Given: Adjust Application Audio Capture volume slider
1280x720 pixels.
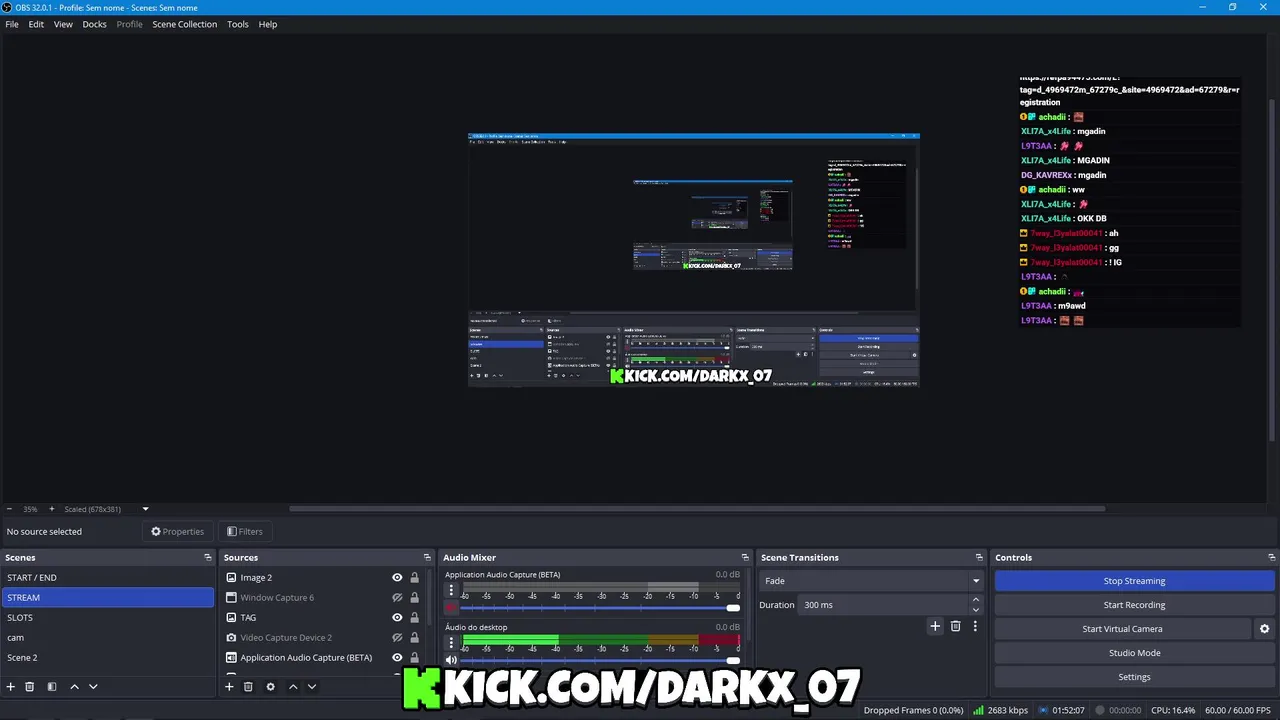Looking at the screenshot, I should tap(599, 608).
